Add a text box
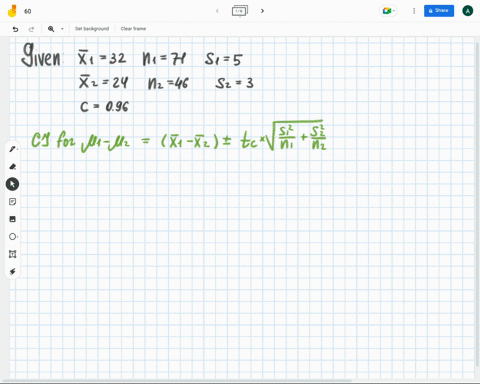This screenshot has width=480, height=384. coord(13,254)
